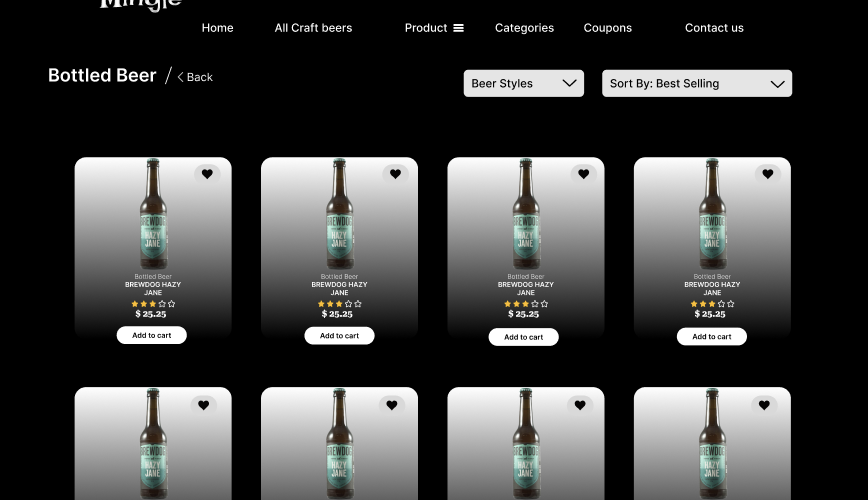Image resolution: width=868 pixels, height=500 pixels.
Task: Toggle heart on third bottom-row product
Action: click(x=580, y=405)
